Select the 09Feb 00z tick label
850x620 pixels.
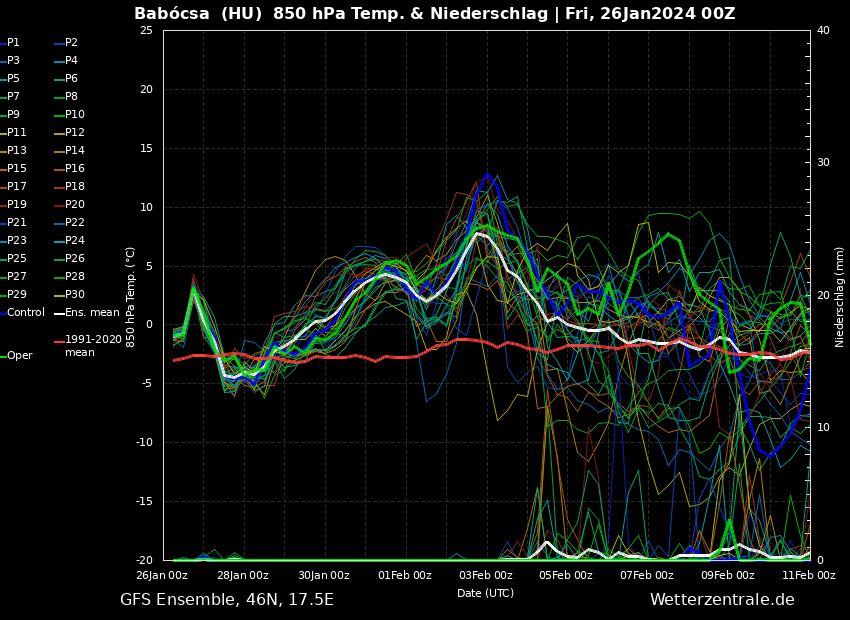[728, 575]
